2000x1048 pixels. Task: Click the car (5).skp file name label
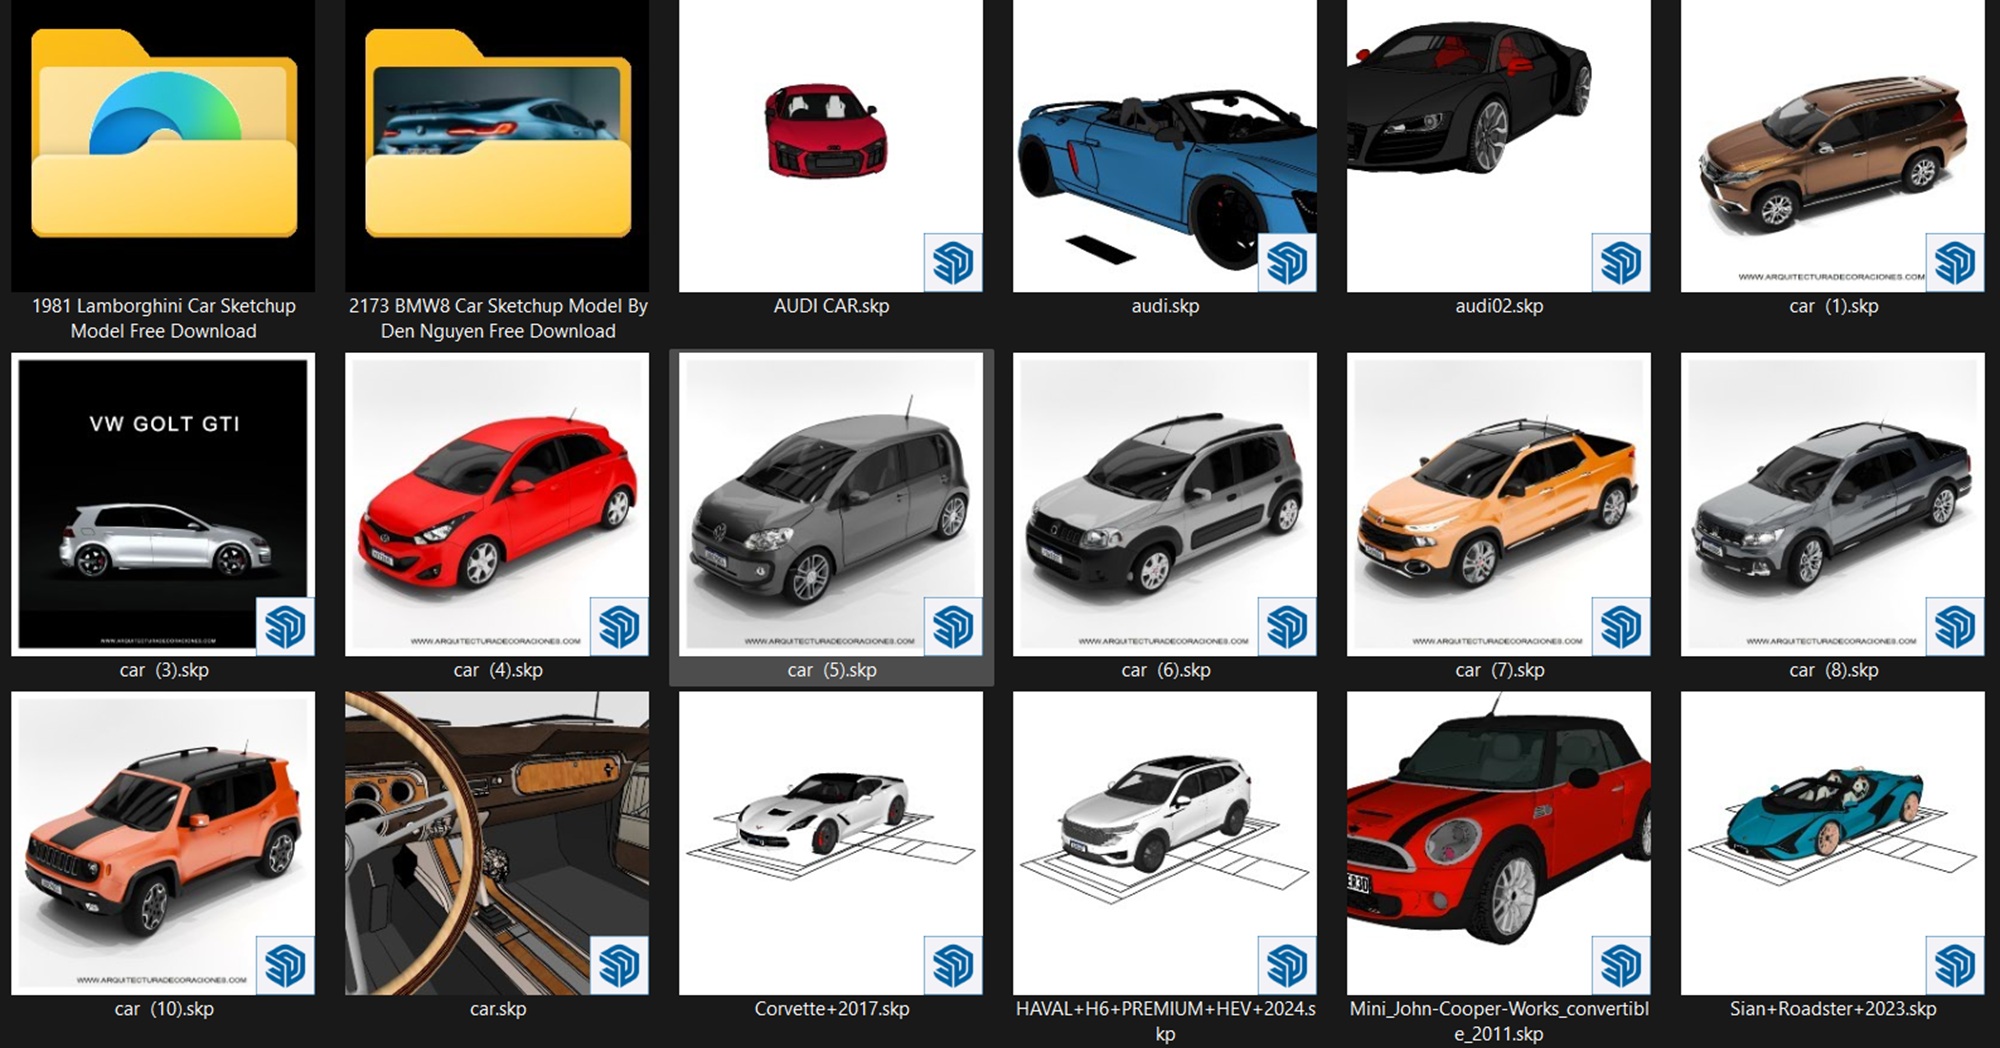coord(831,670)
